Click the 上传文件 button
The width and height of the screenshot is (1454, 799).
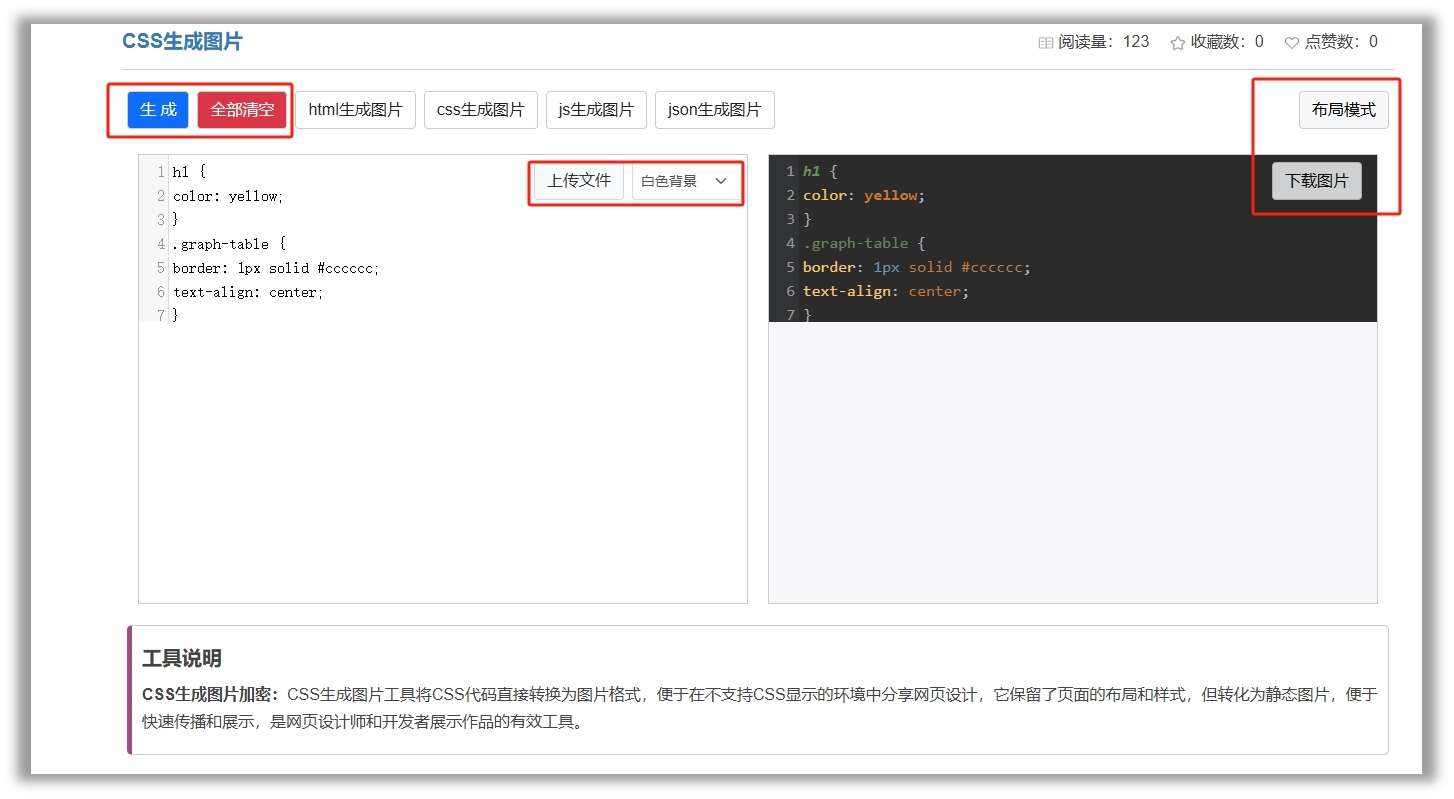(579, 181)
